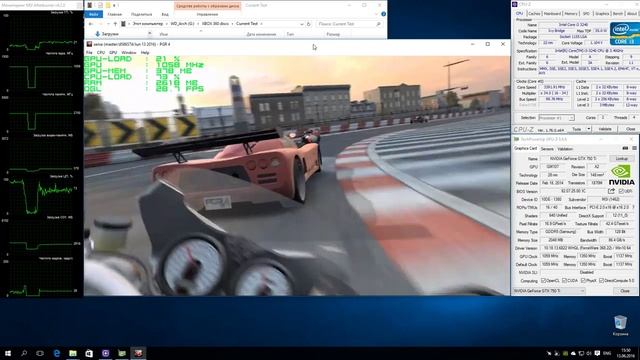Click the Close button in CPU-Z
640x360 pixels.
(x=630, y=129)
